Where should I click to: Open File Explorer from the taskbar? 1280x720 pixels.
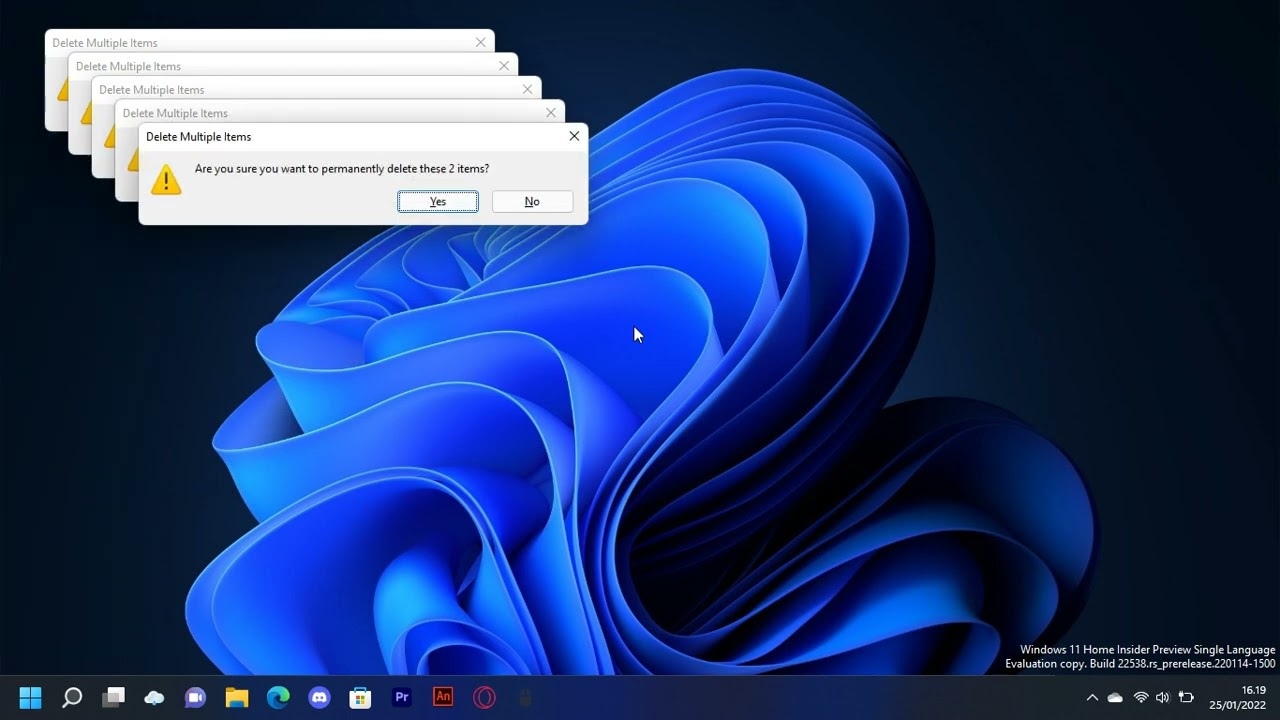[x=237, y=697]
